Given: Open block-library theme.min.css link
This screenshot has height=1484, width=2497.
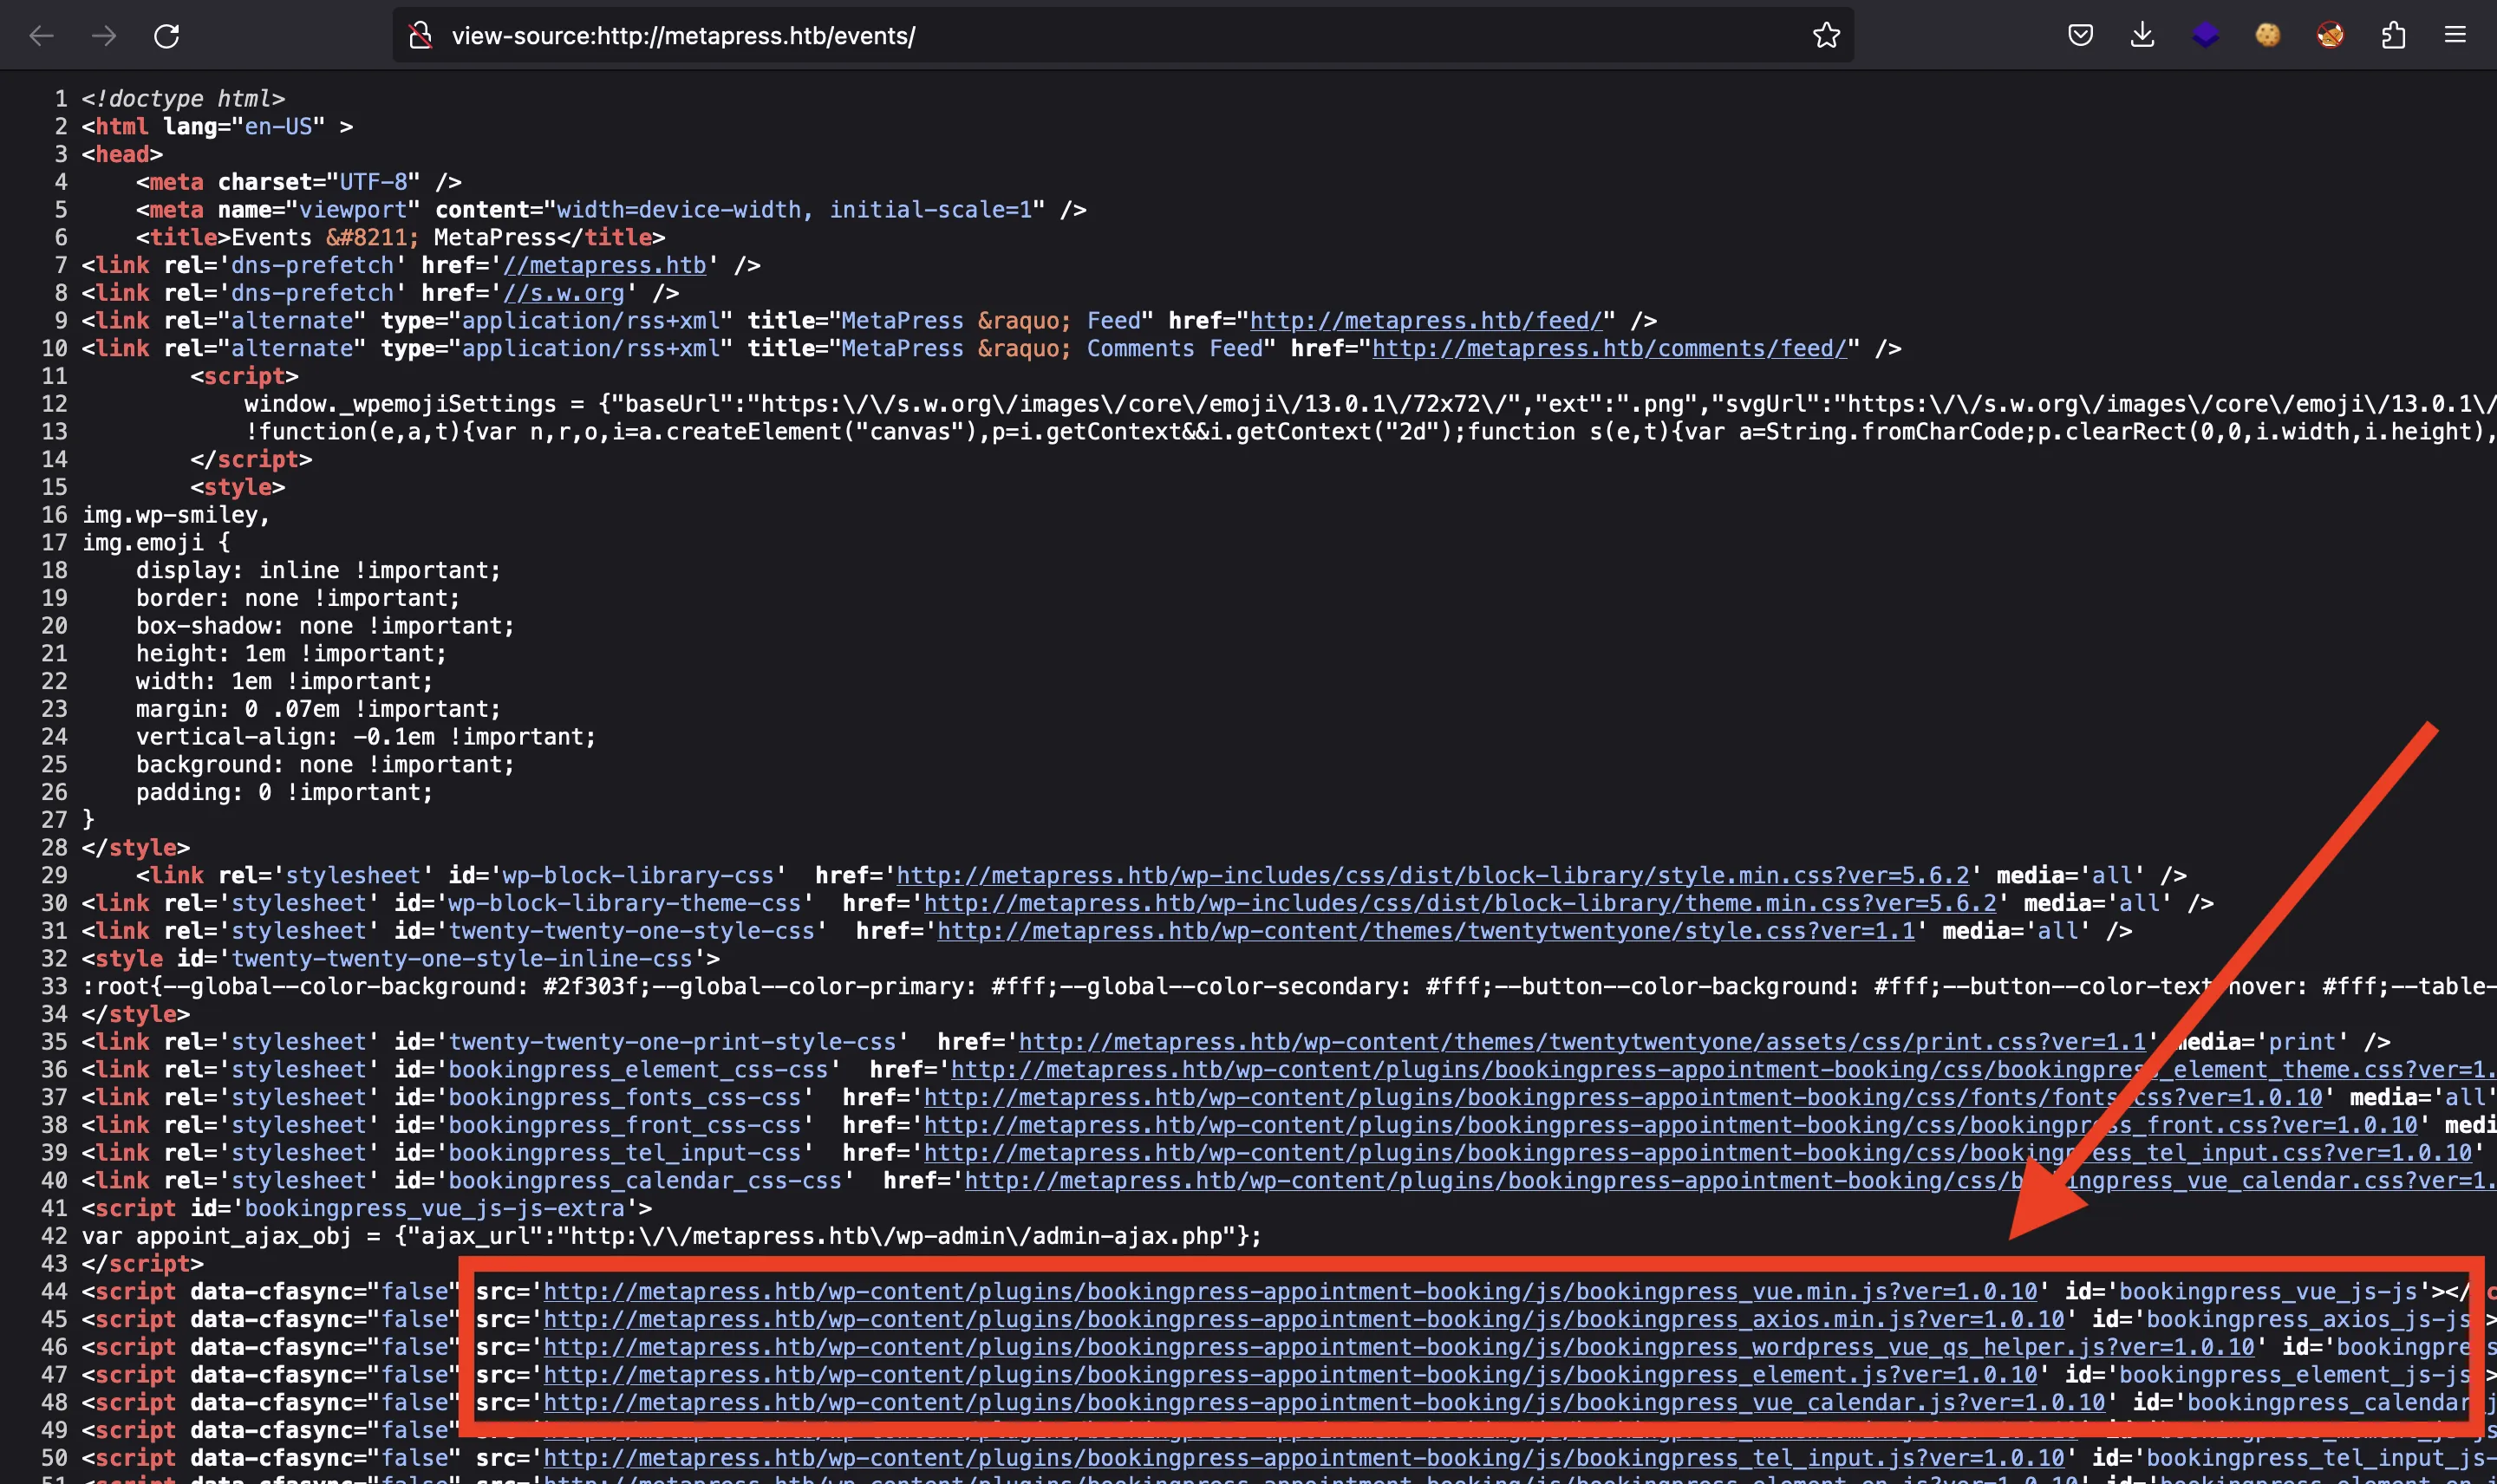Looking at the screenshot, I should 1459,903.
